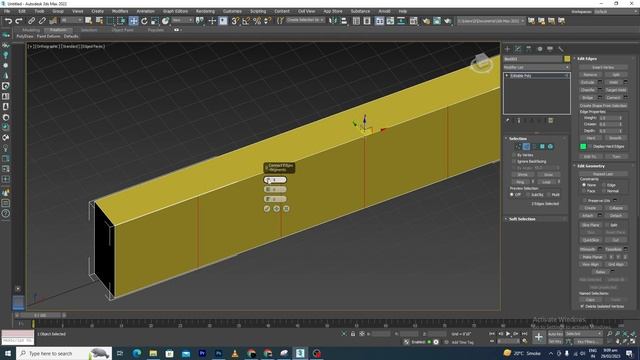Choose the Face constraint radio button
This screenshot has height=360, width=640.
tap(584, 191)
